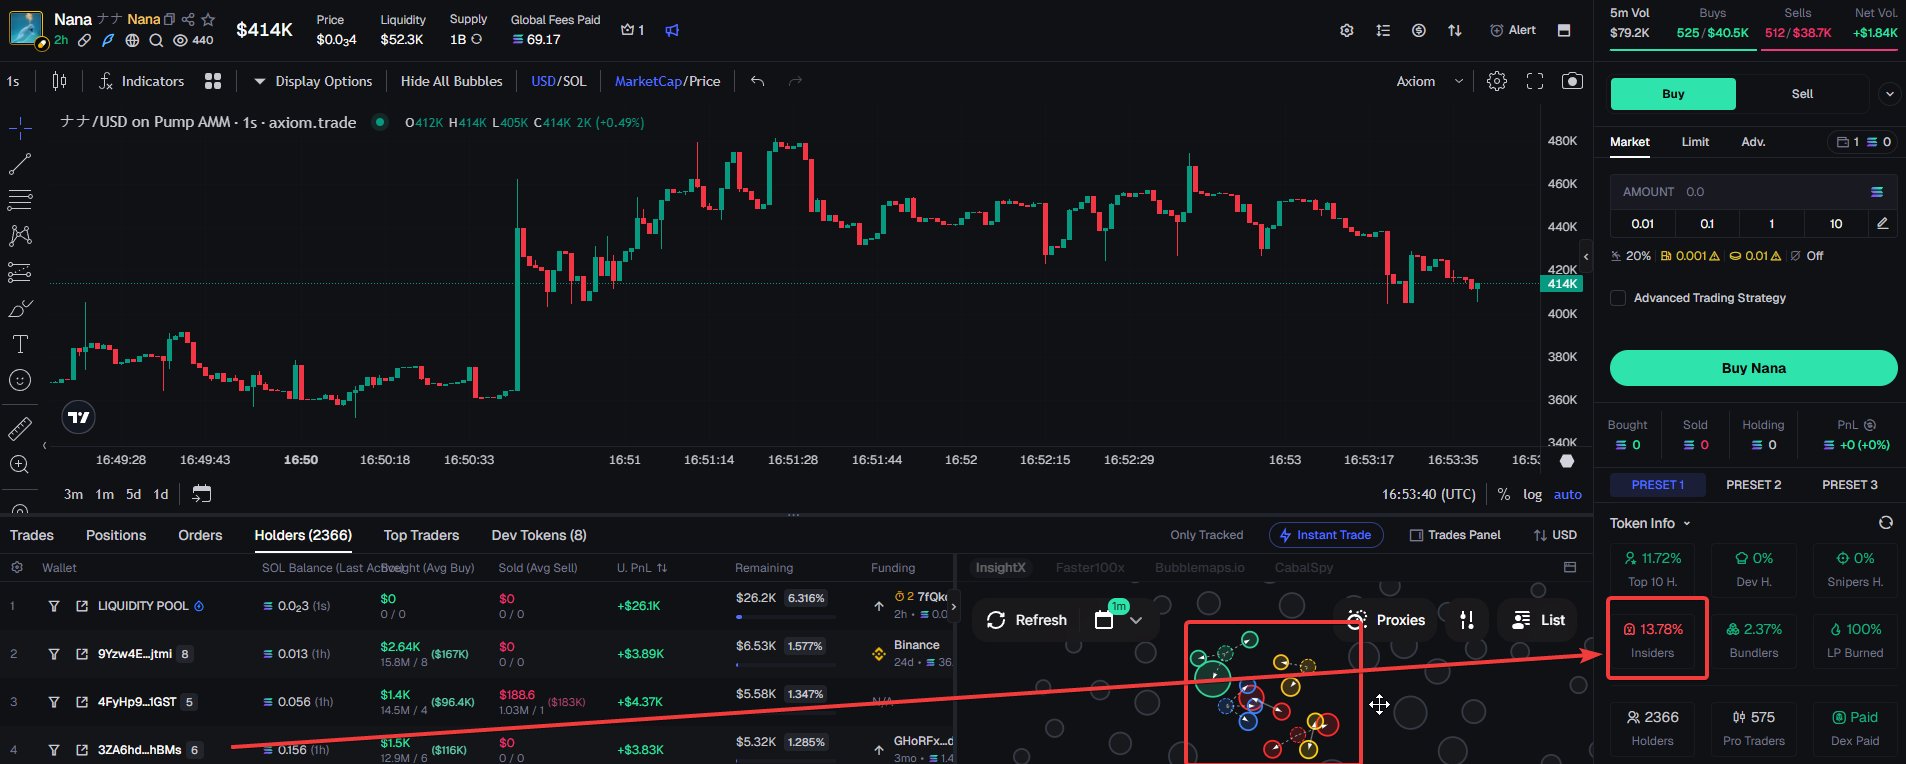Open the megaphone announcement icon
This screenshot has height=764, width=1906.
pos(672,30)
